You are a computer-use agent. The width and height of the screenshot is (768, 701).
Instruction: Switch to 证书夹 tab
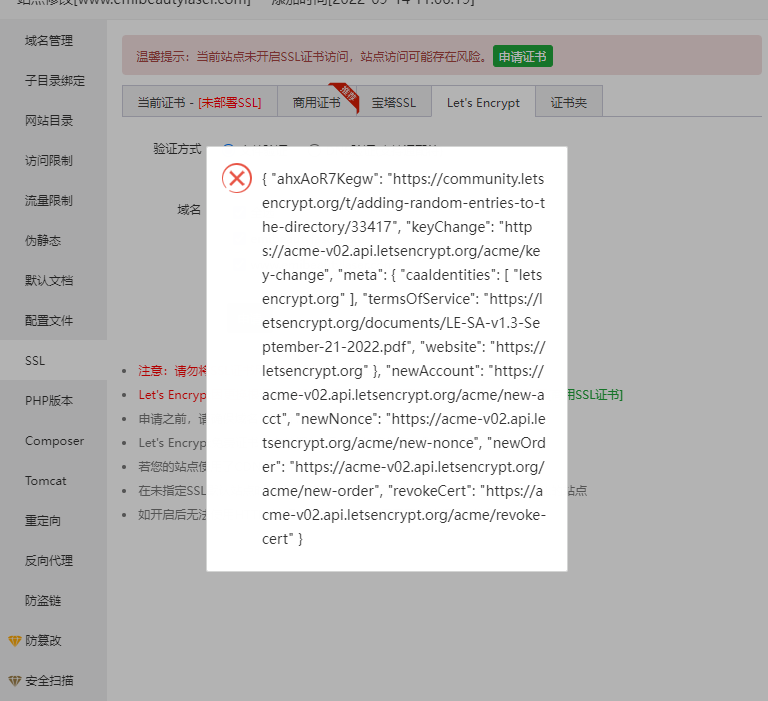pos(569,102)
